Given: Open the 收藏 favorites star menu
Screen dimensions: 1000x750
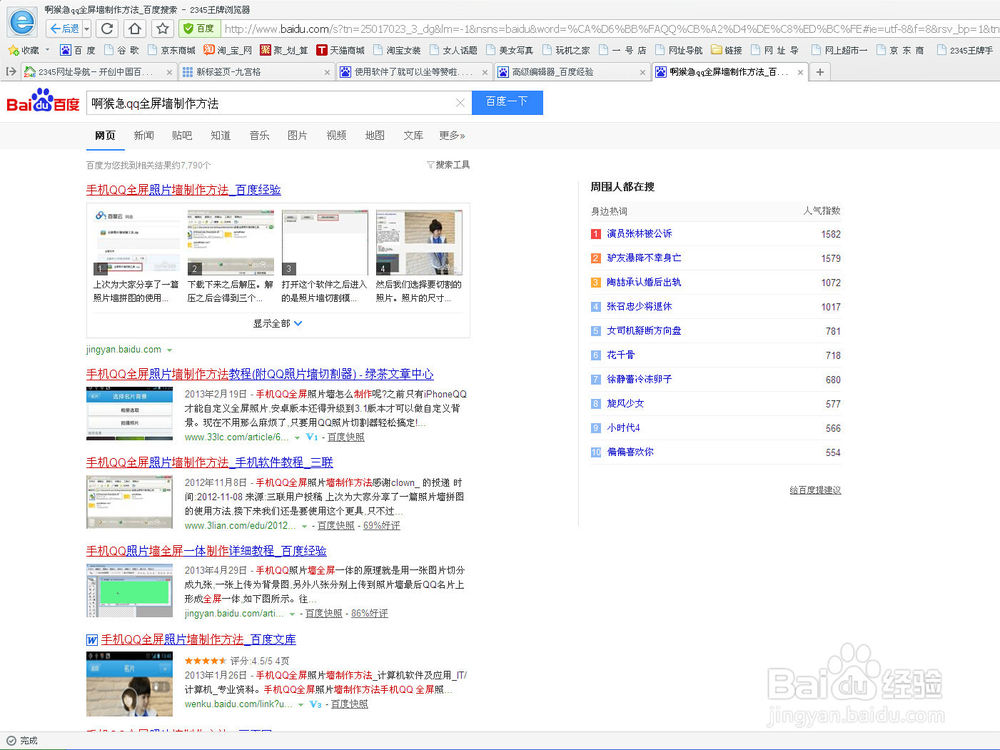Looking at the screenshot, I should pos(23,50).
